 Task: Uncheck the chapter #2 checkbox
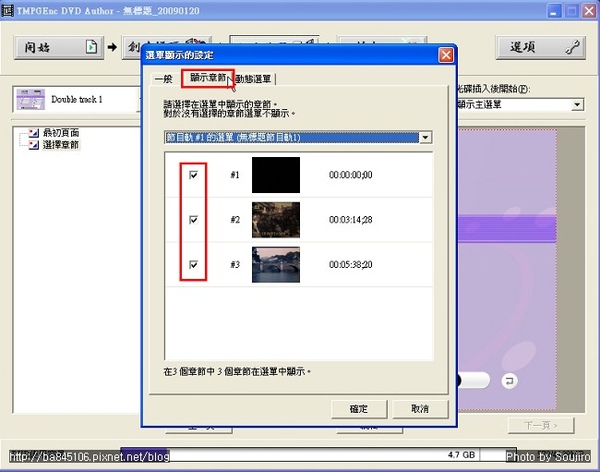click(194, 220)
